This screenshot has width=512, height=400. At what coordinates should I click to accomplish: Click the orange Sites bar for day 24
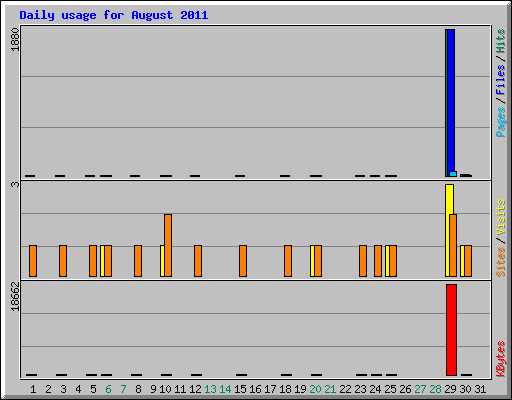tap(378, 261)
